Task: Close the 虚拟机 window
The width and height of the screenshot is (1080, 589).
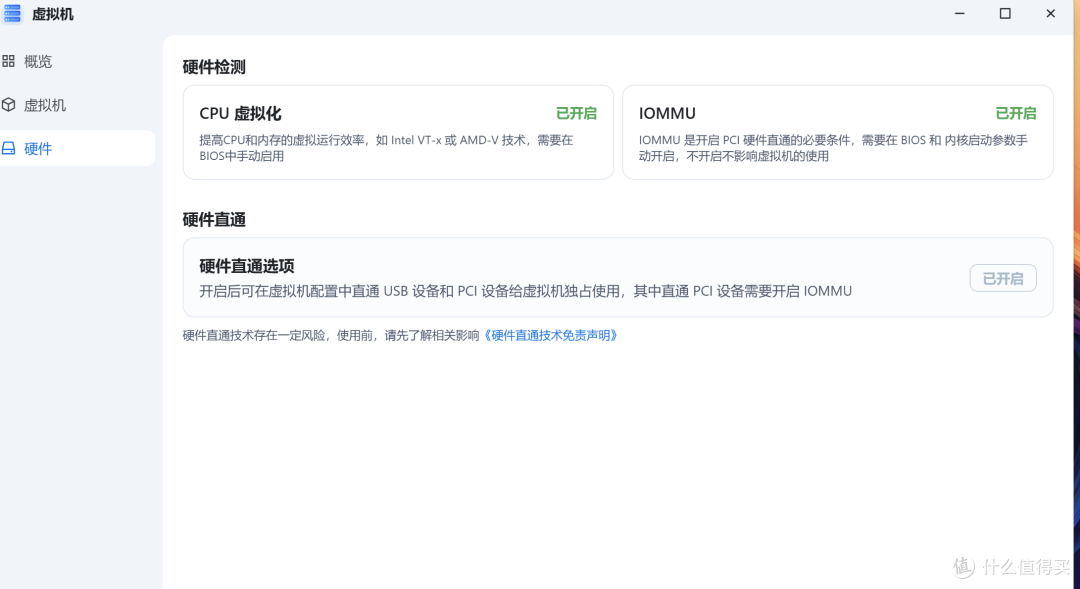Action: click(1050, 14)
